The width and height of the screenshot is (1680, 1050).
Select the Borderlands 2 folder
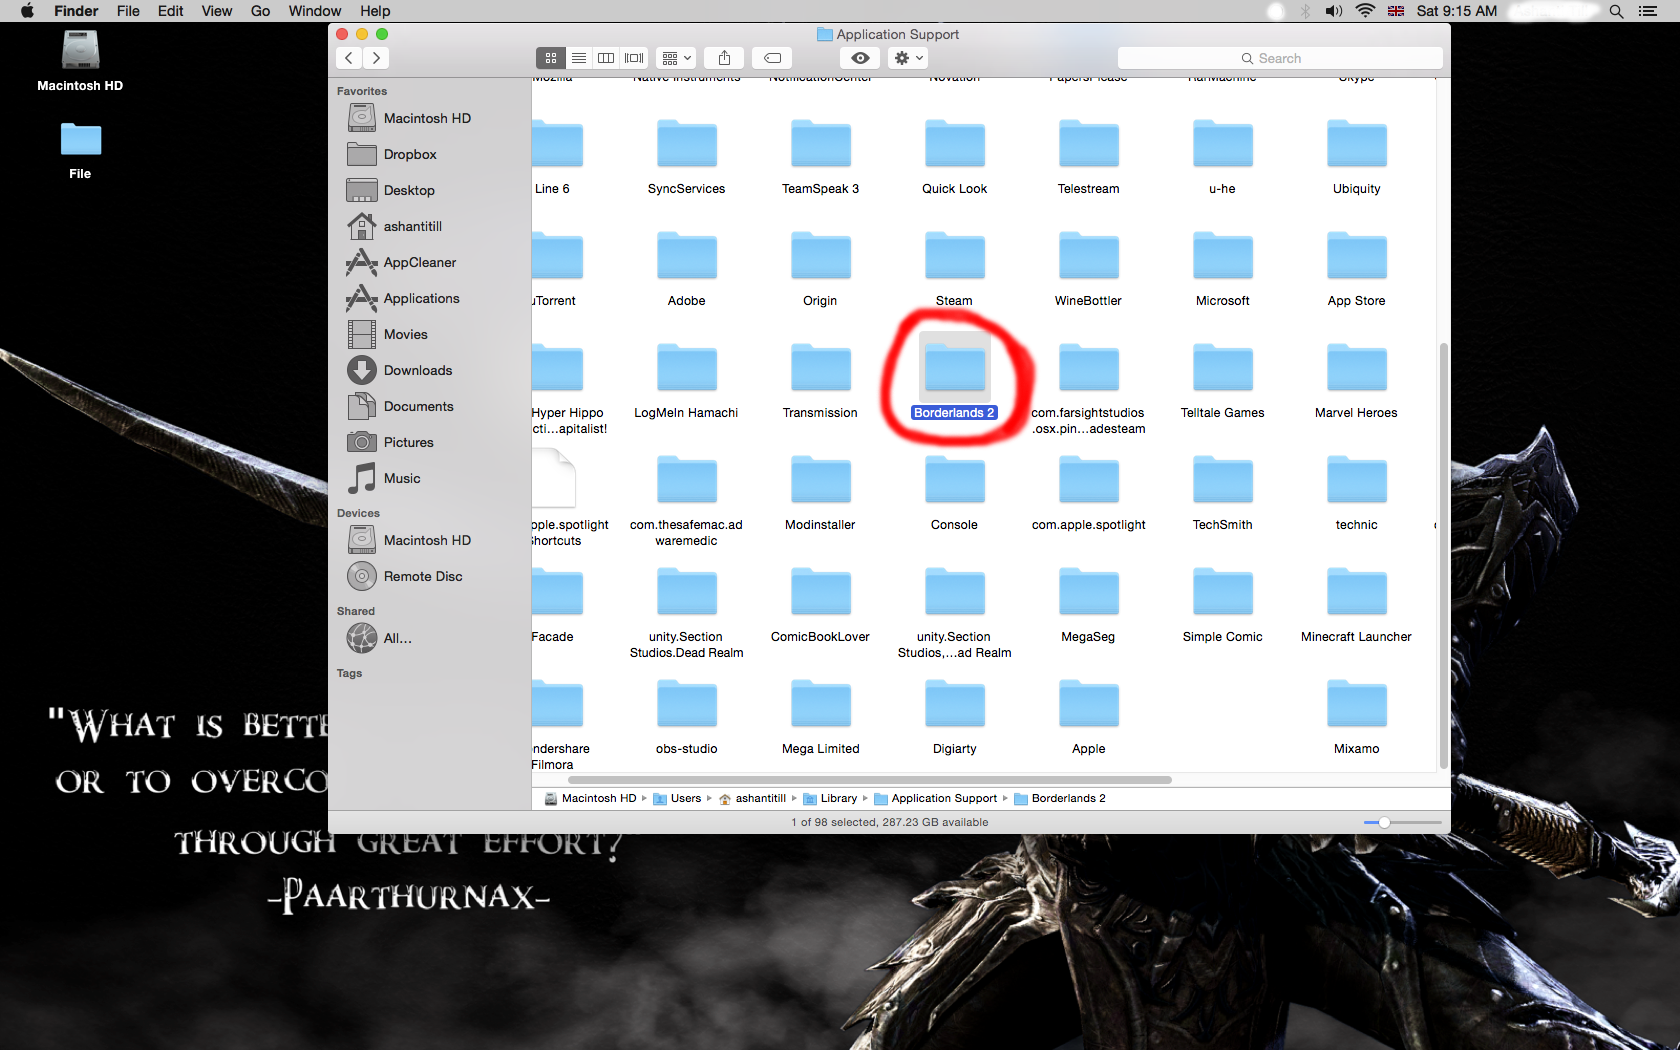tap(955, 377)
